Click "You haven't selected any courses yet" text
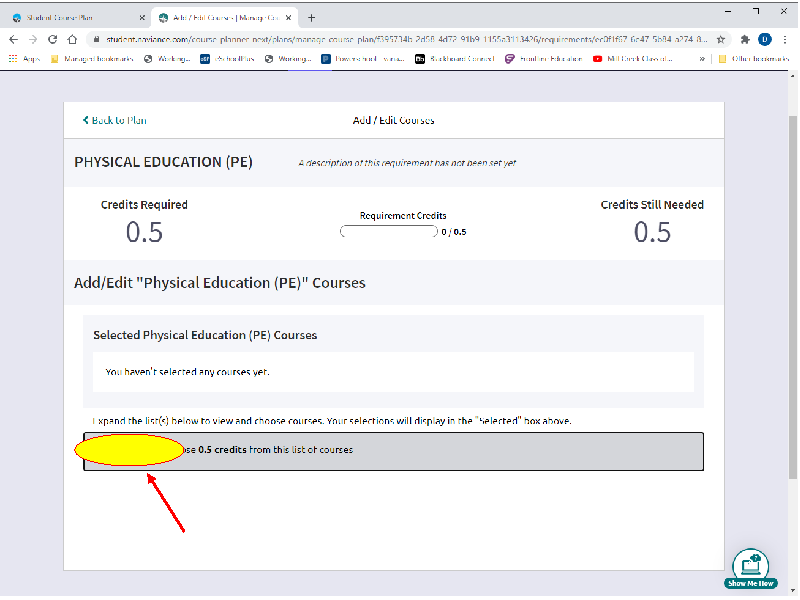The image size is (800, 600). [x=187, y=372]
